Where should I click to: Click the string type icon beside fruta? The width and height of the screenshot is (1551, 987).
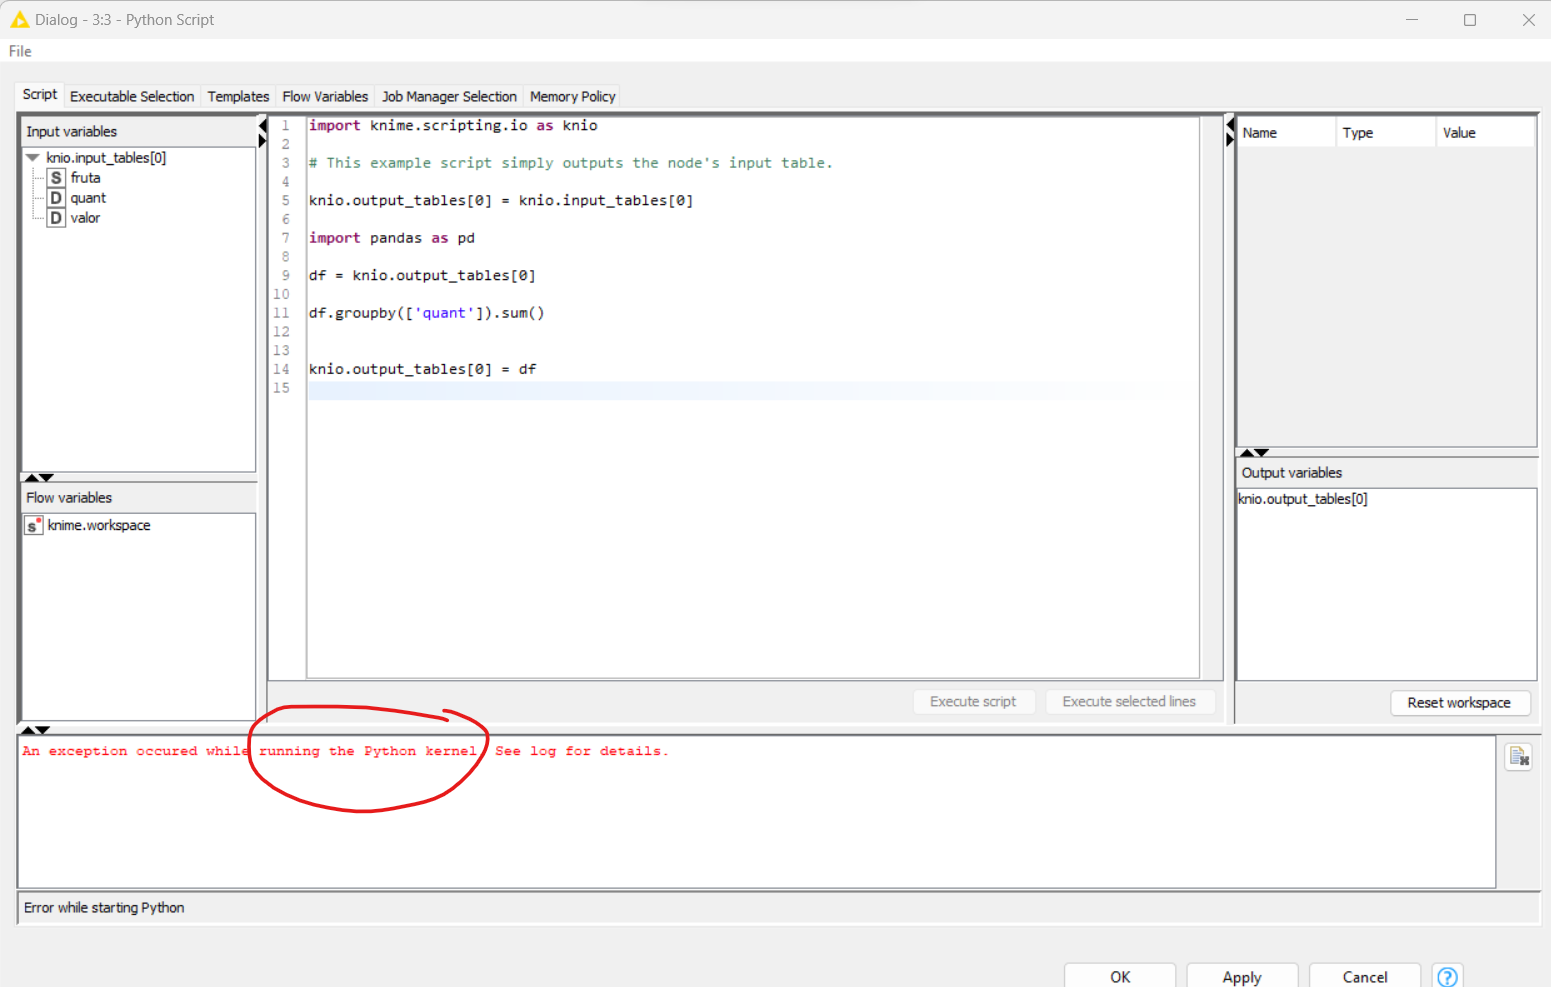point(56,178)
